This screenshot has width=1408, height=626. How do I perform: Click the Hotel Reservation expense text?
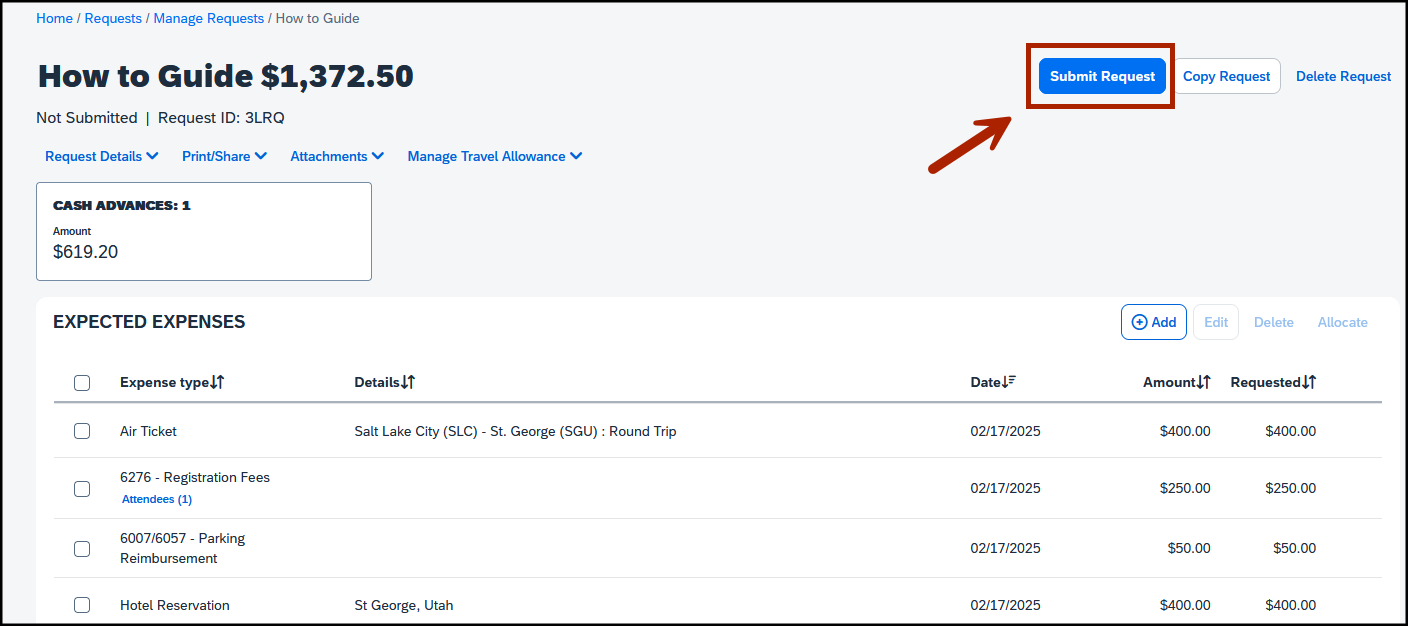click(175, 605)
